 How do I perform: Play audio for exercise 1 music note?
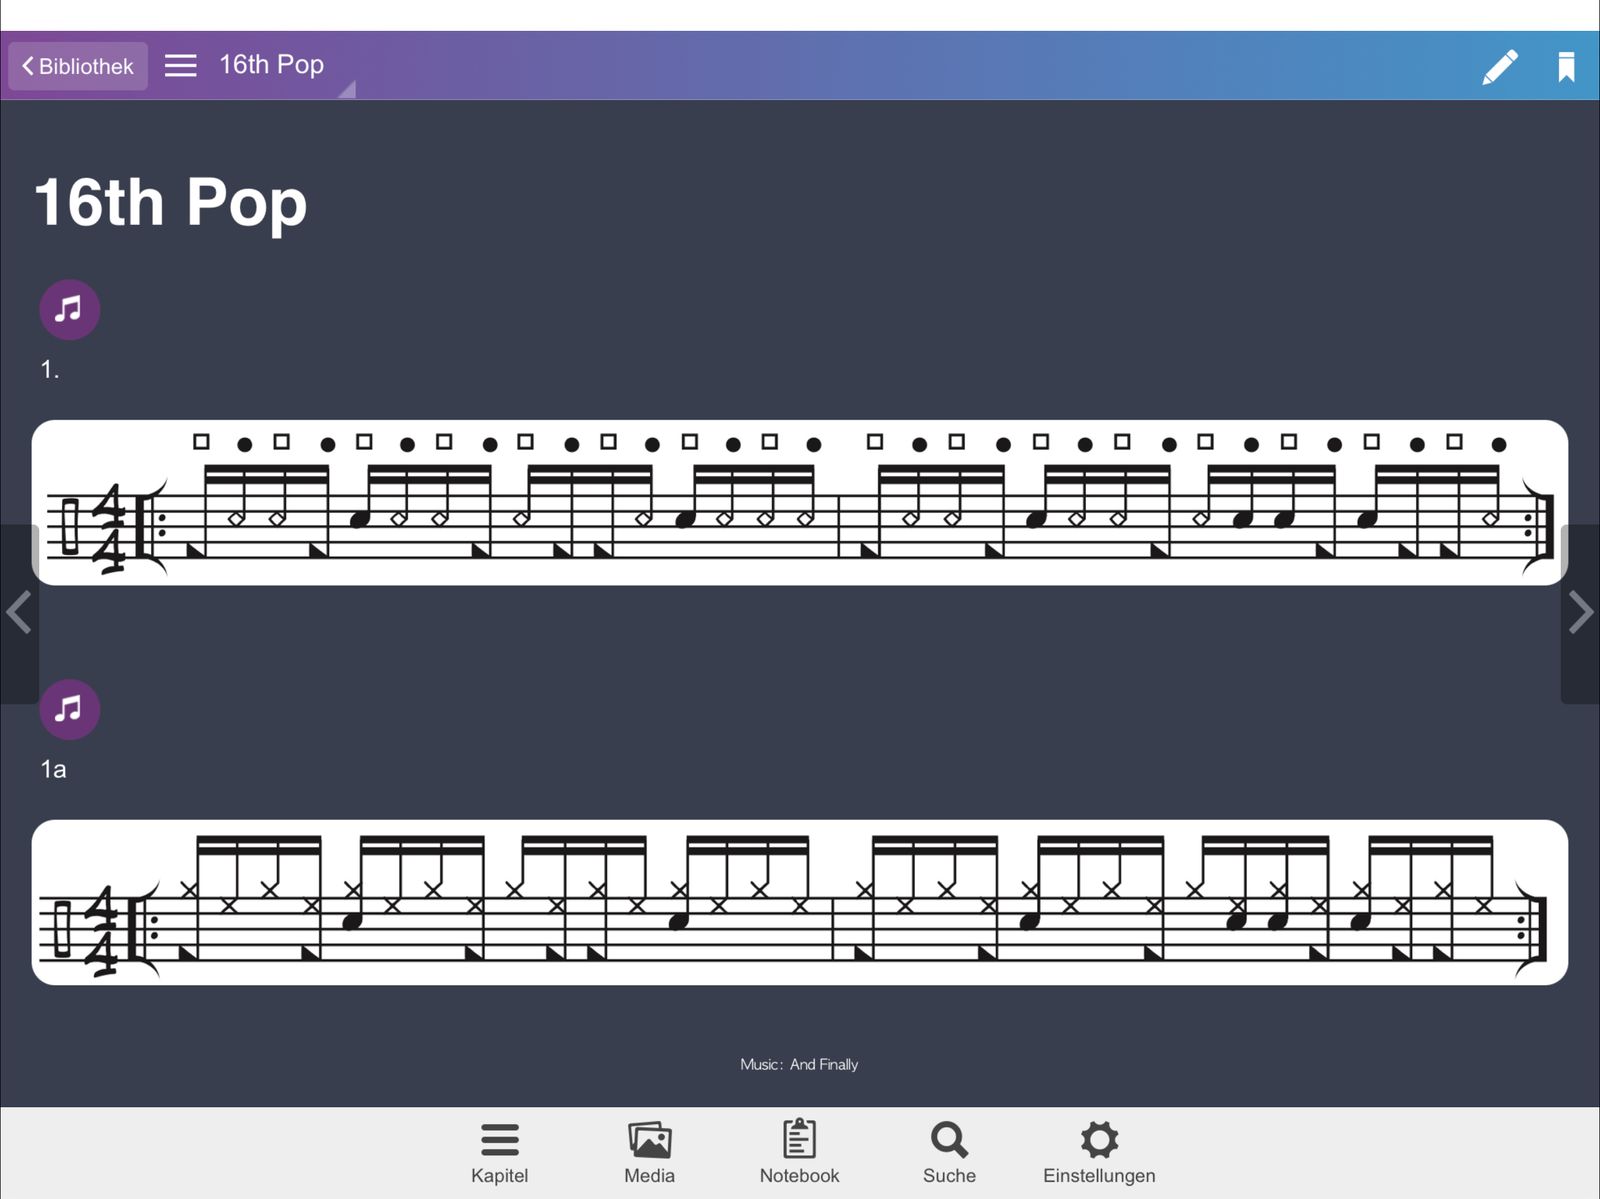click(x=69, y=309)
